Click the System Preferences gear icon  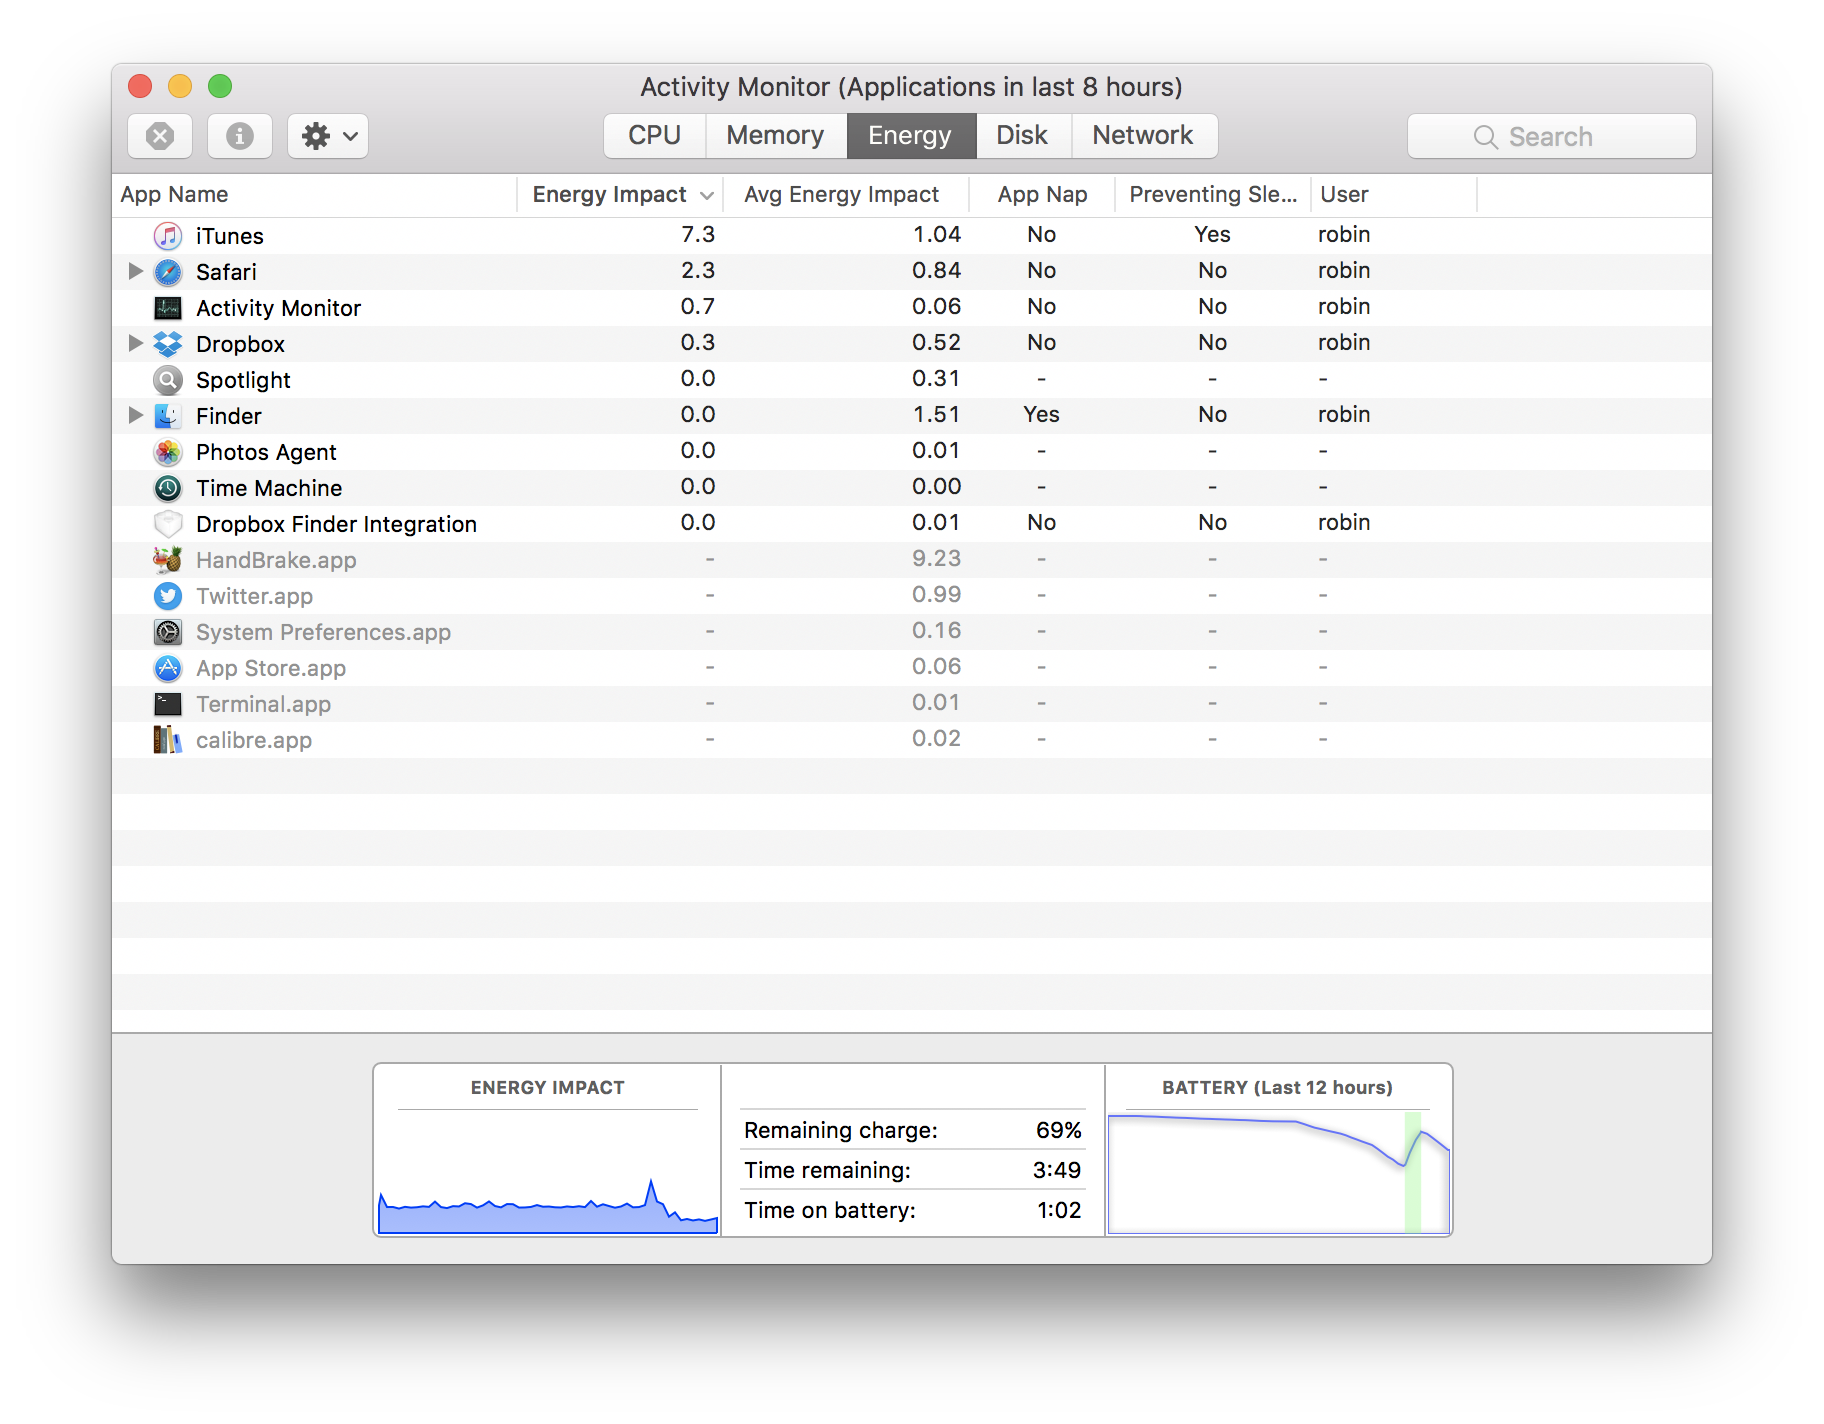168,632
